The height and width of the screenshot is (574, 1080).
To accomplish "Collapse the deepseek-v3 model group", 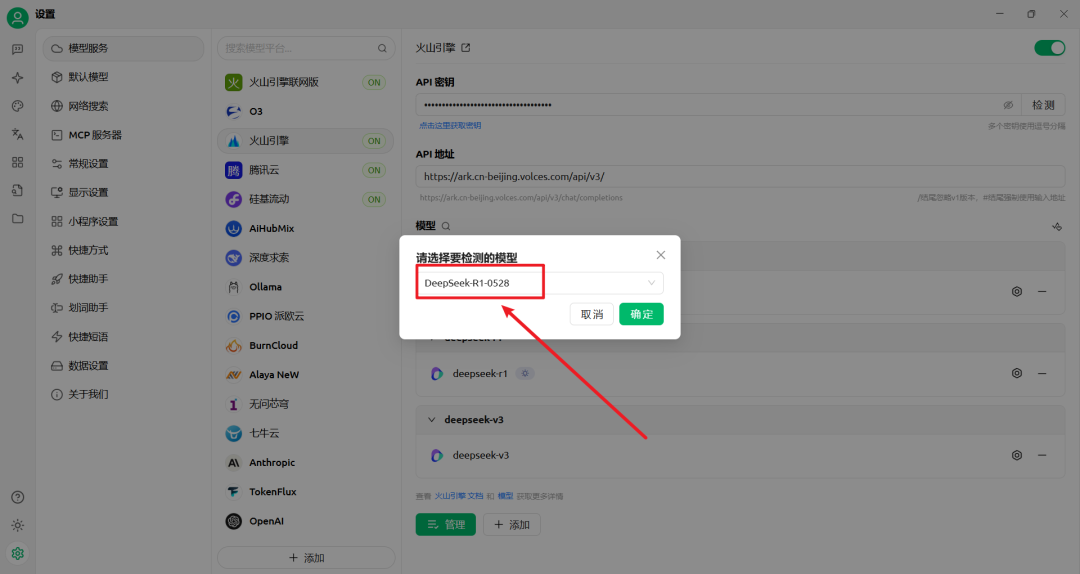I will tap(432, 420).
